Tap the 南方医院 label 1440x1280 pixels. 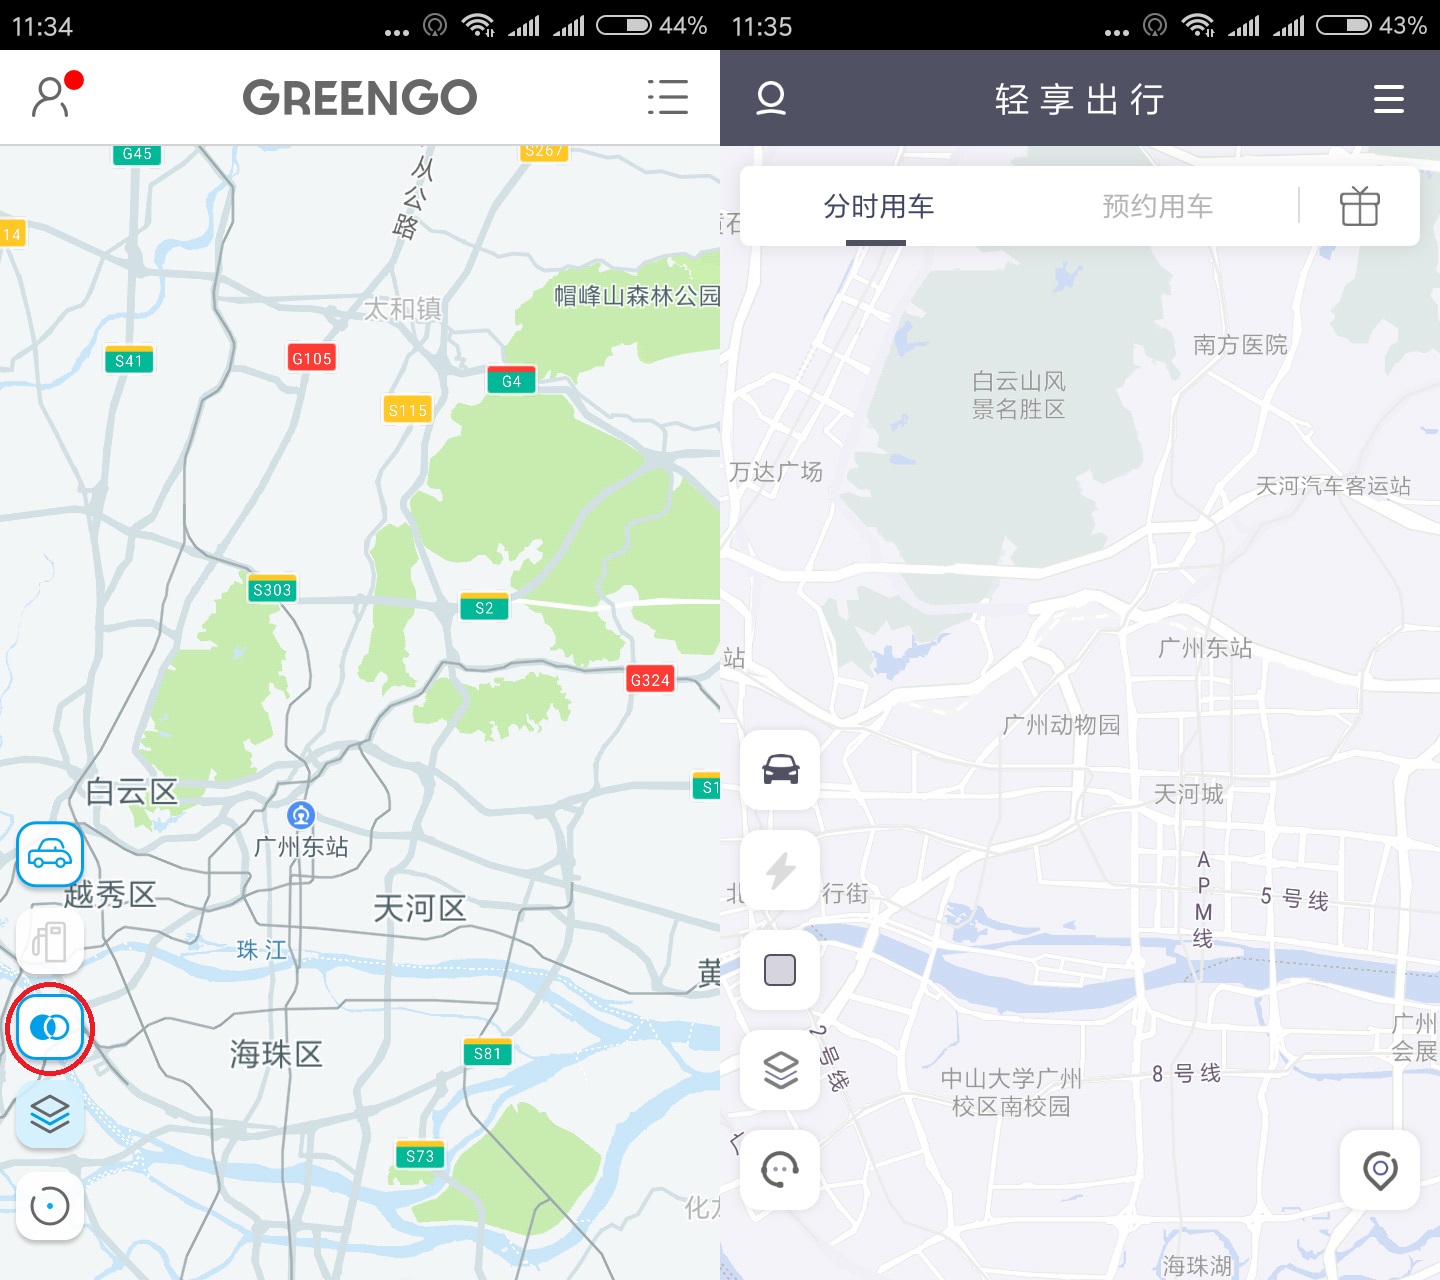click(x=1240, y=345)
